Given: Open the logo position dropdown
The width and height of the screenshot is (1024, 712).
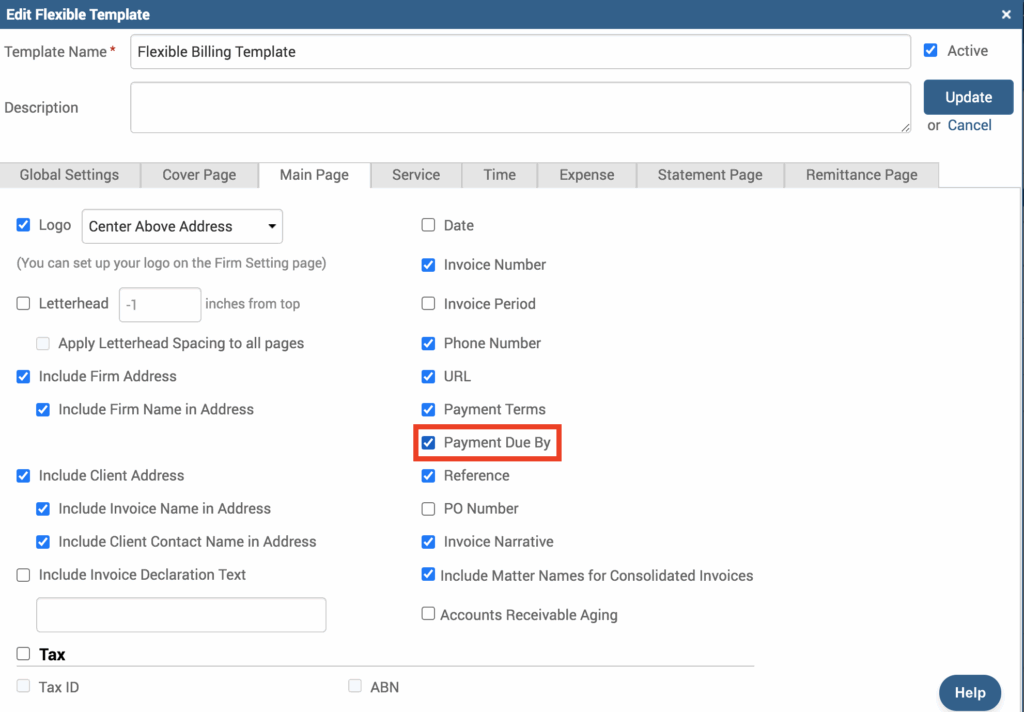Looking at the screenshot, I should click(x=182, y=226).
